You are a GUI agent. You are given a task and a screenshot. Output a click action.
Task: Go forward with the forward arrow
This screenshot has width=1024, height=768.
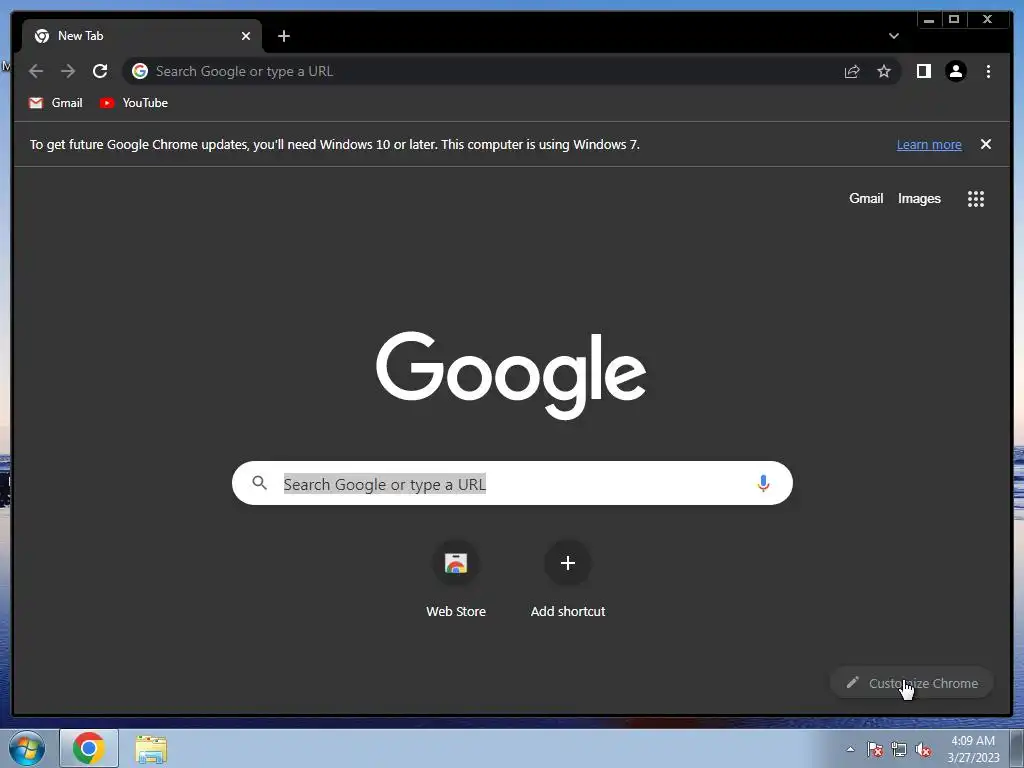[x=68, y=71]
